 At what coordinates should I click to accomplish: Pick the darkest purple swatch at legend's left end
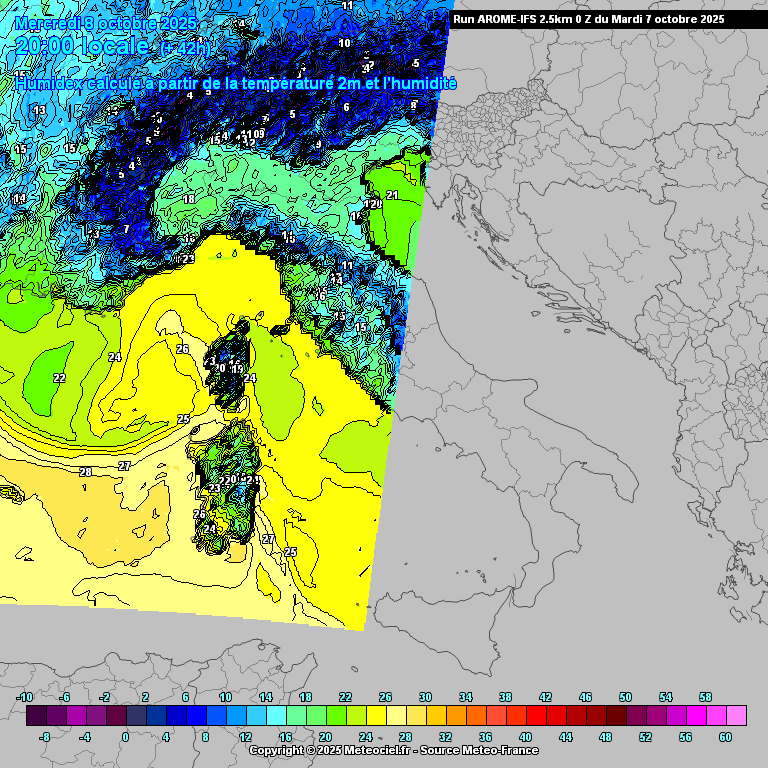[36, 716]
